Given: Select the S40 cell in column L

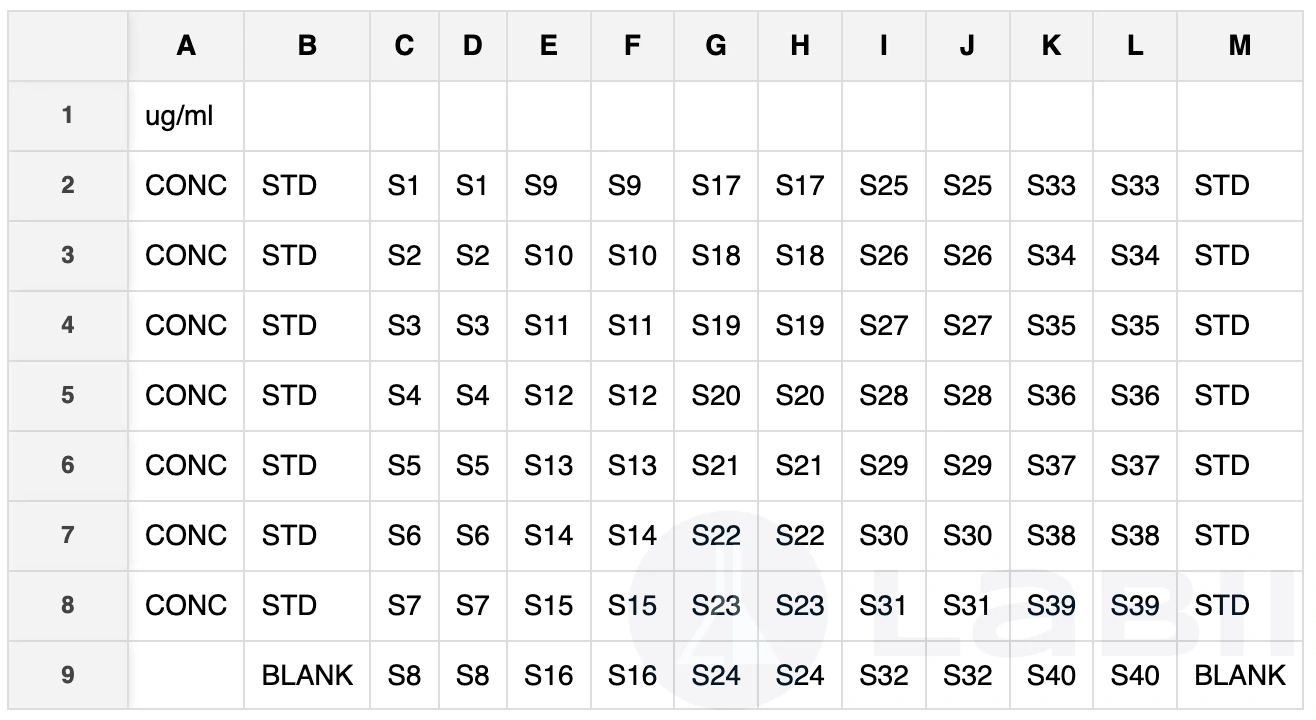Looking at the screenshot, I should click(1135, 675).
